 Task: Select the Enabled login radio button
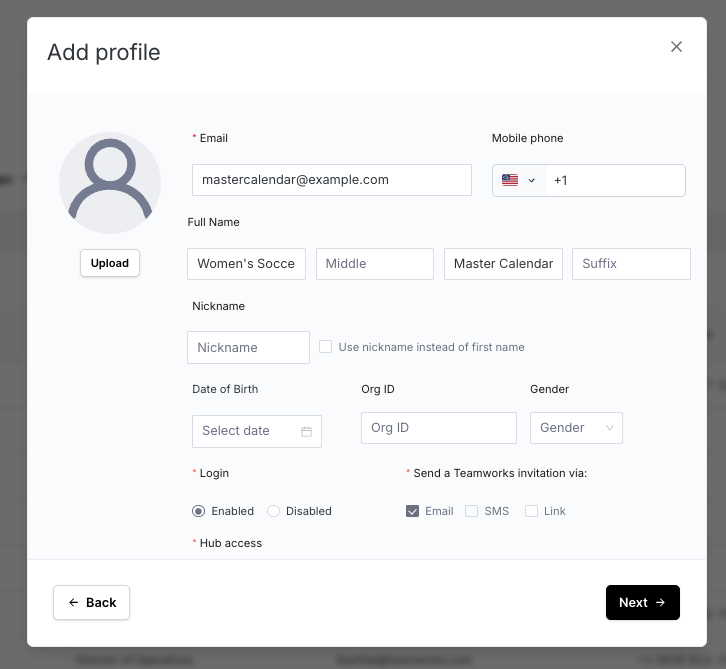(199, 511)
